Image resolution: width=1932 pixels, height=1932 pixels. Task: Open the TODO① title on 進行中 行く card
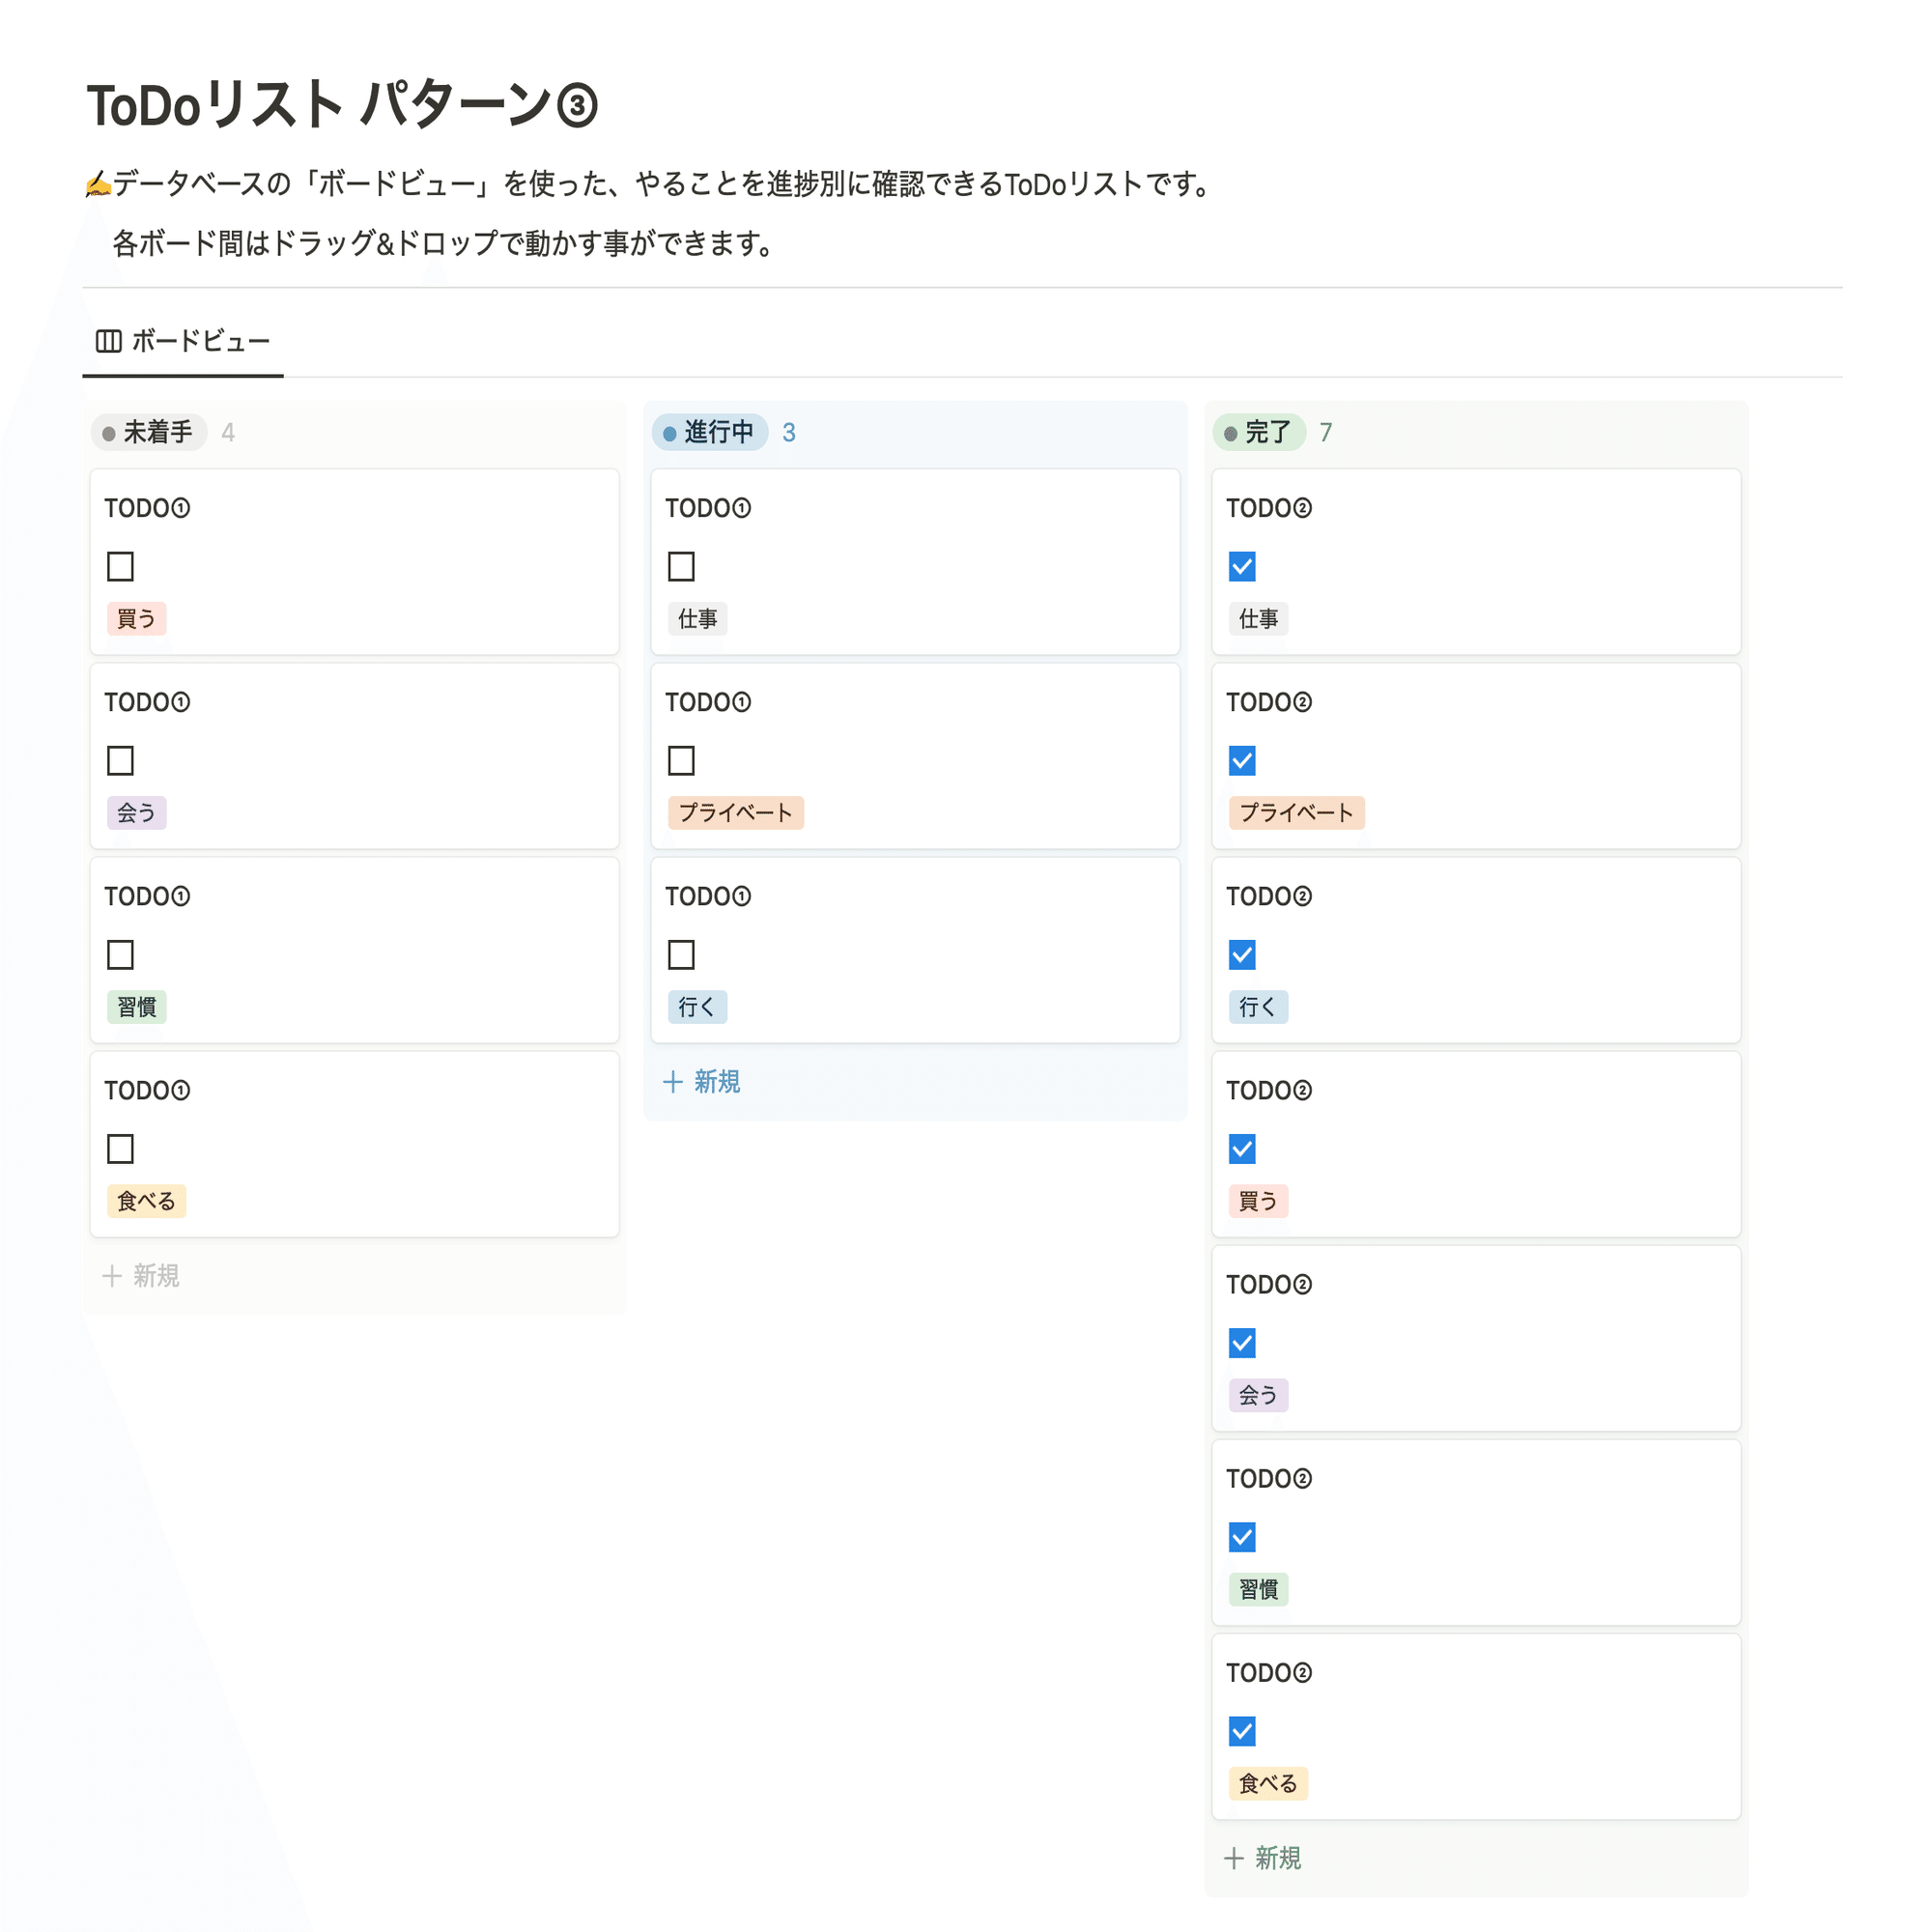(x=708, y=896)
